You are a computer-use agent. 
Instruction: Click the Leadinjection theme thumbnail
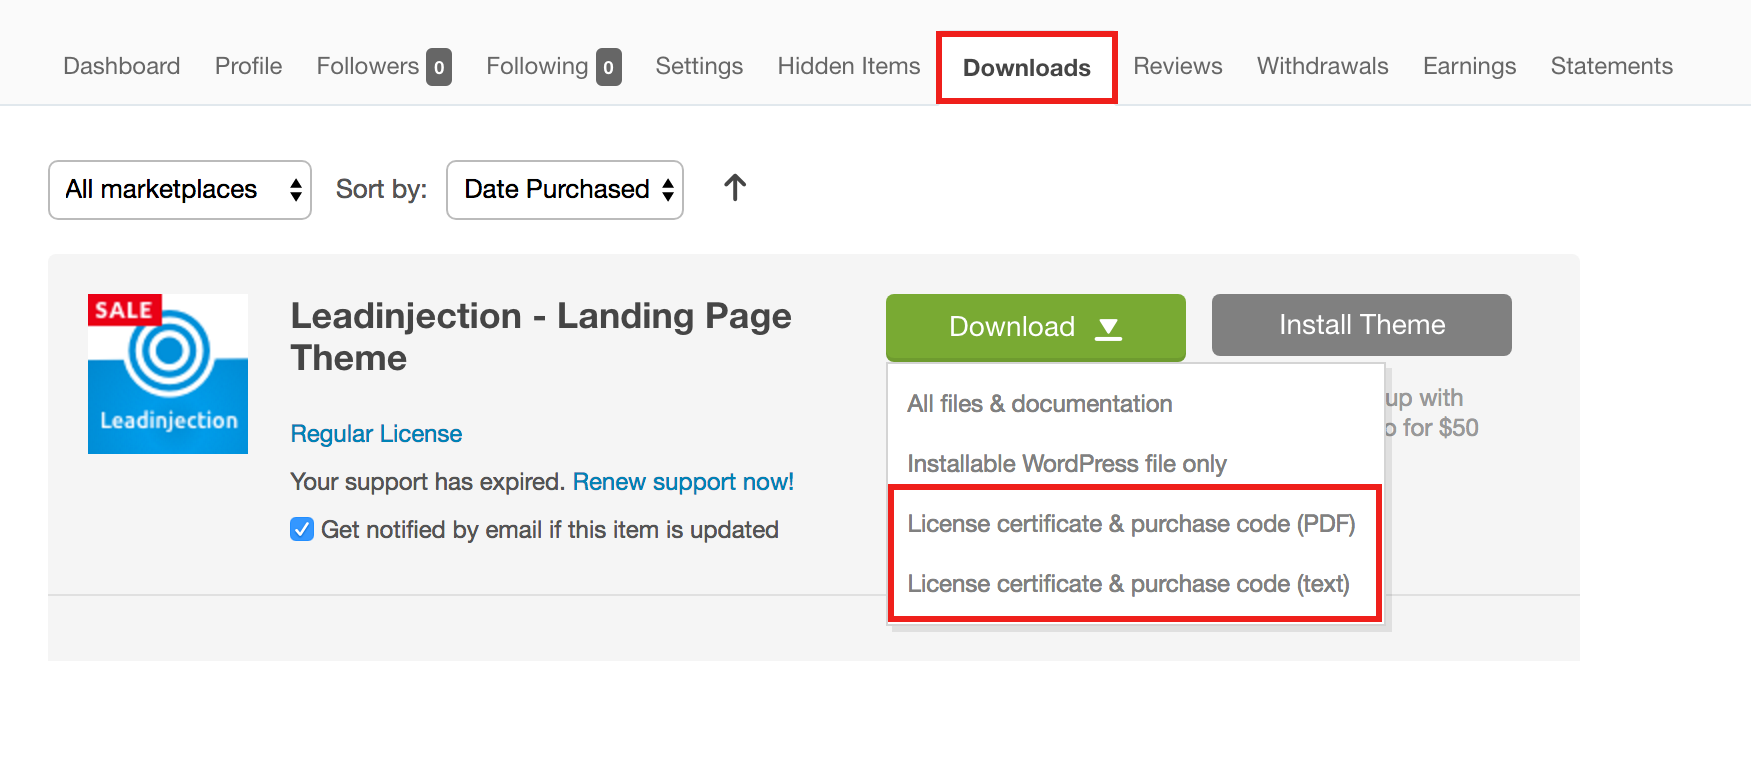(x=168, y=374)
